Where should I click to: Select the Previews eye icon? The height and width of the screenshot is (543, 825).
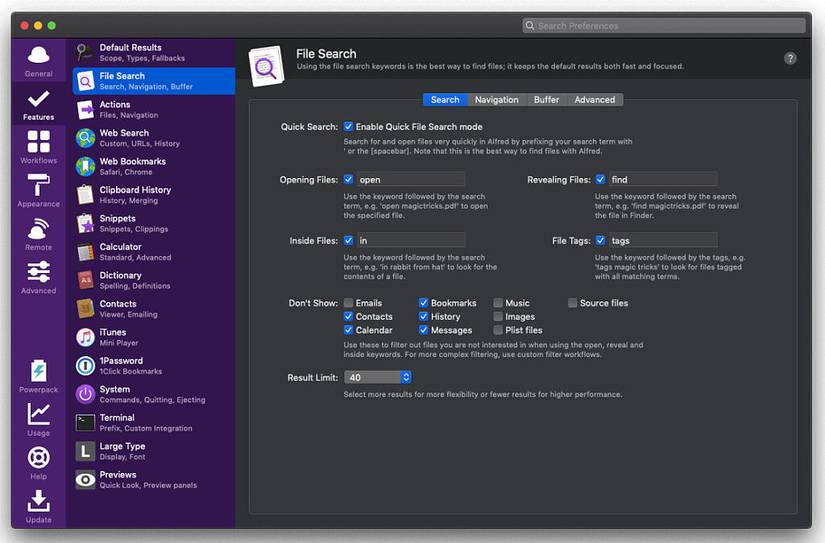click(85, 479)
